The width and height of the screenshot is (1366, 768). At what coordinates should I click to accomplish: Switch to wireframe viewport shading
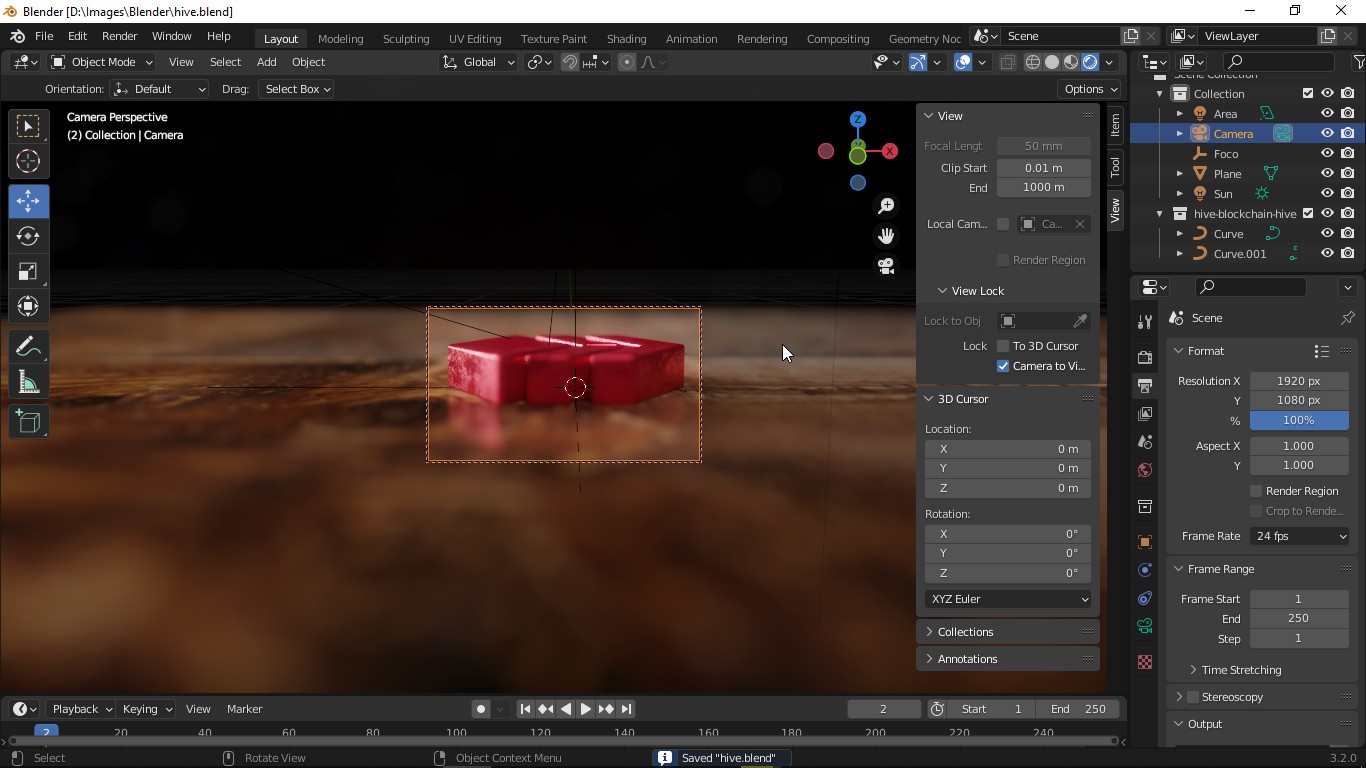[x=1033, y=62]
